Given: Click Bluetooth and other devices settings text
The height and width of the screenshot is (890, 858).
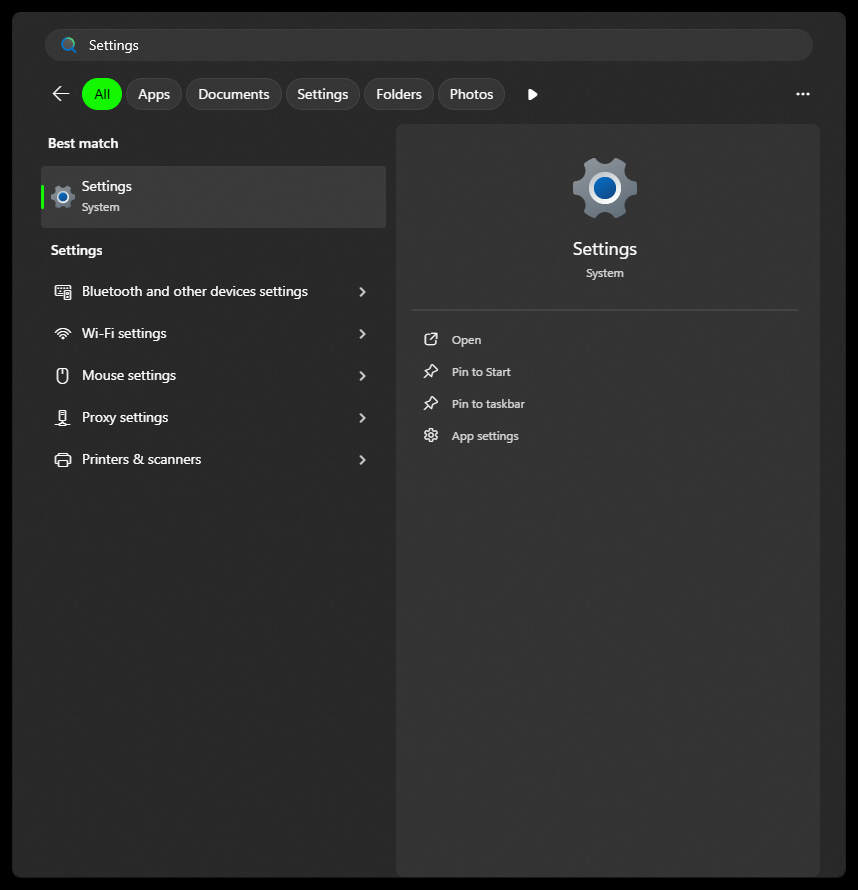Looking at the screenshot, I should coord(195,291).
